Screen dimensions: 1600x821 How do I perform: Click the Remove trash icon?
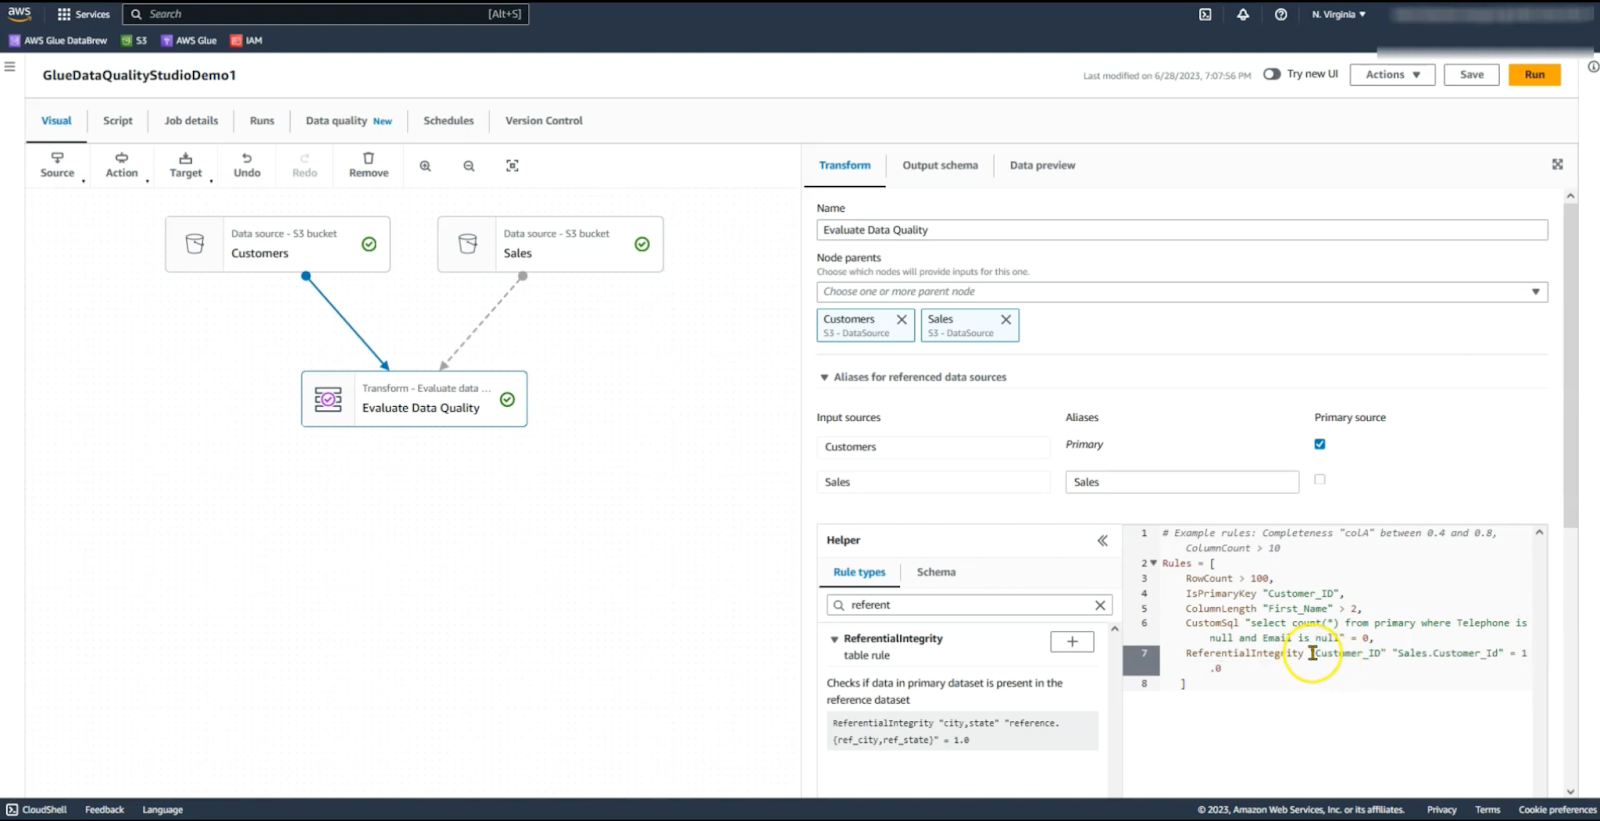369,165
